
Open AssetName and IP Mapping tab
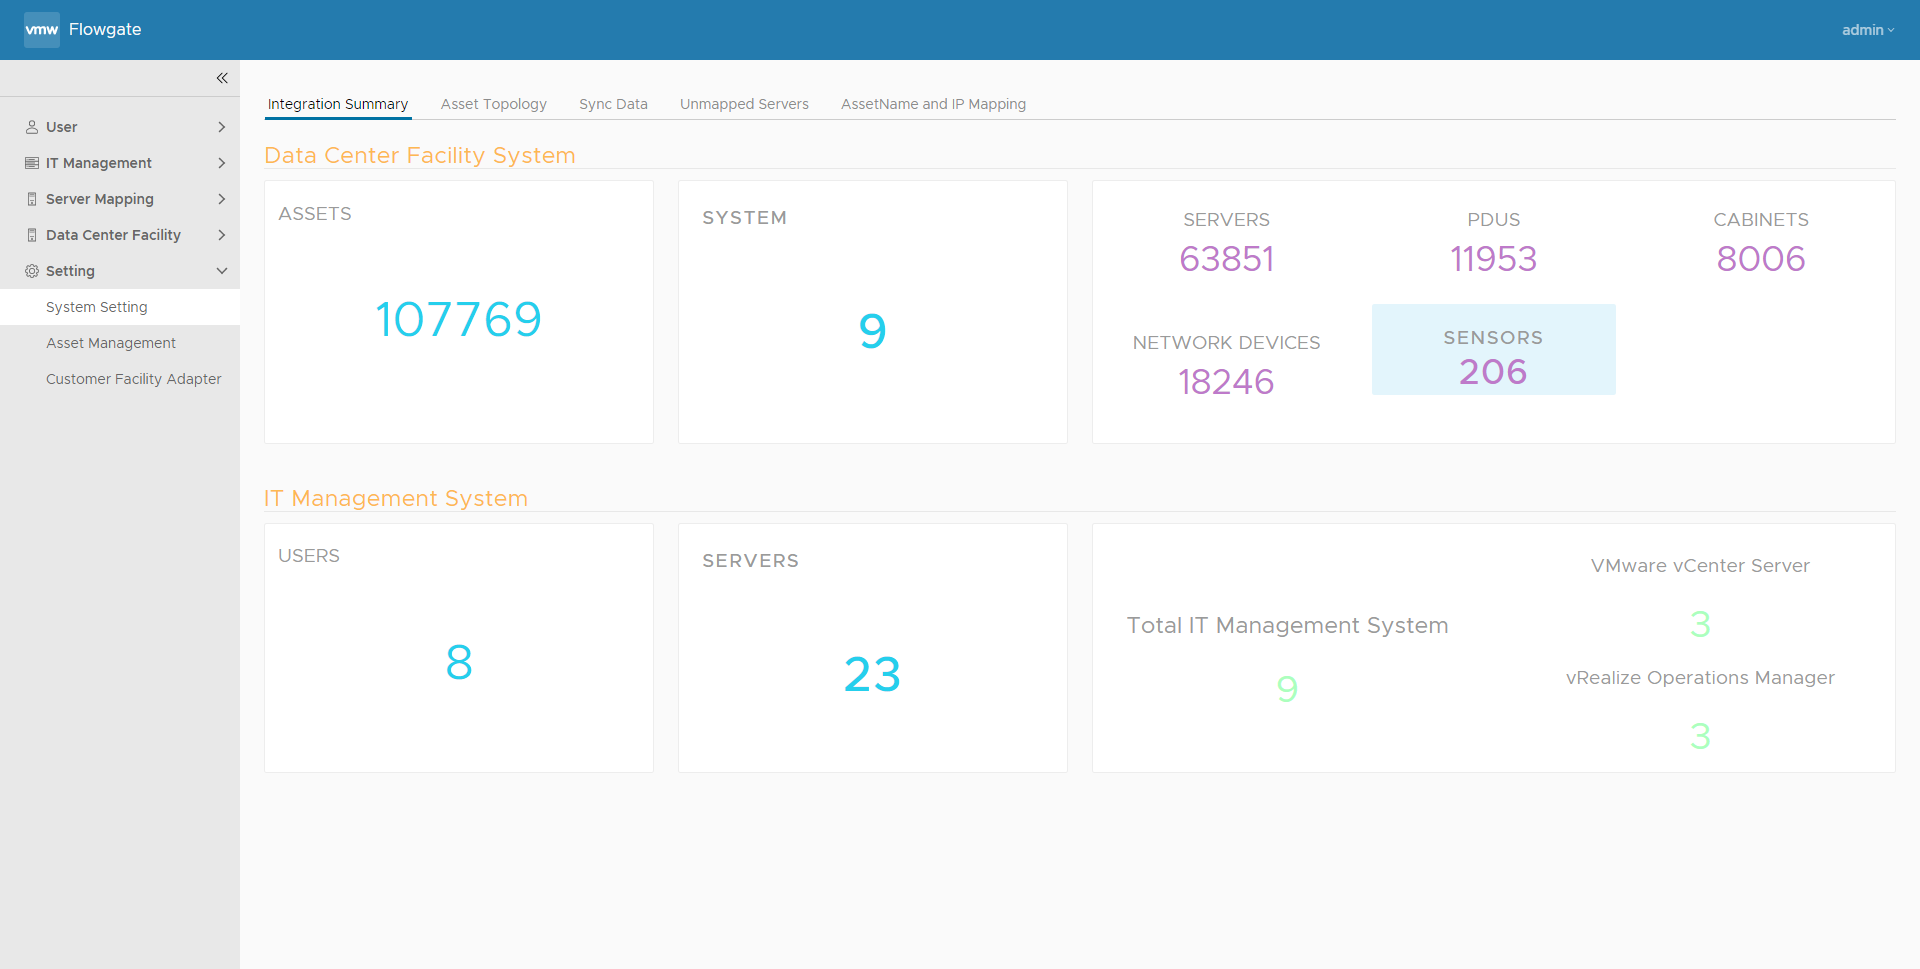933,104
